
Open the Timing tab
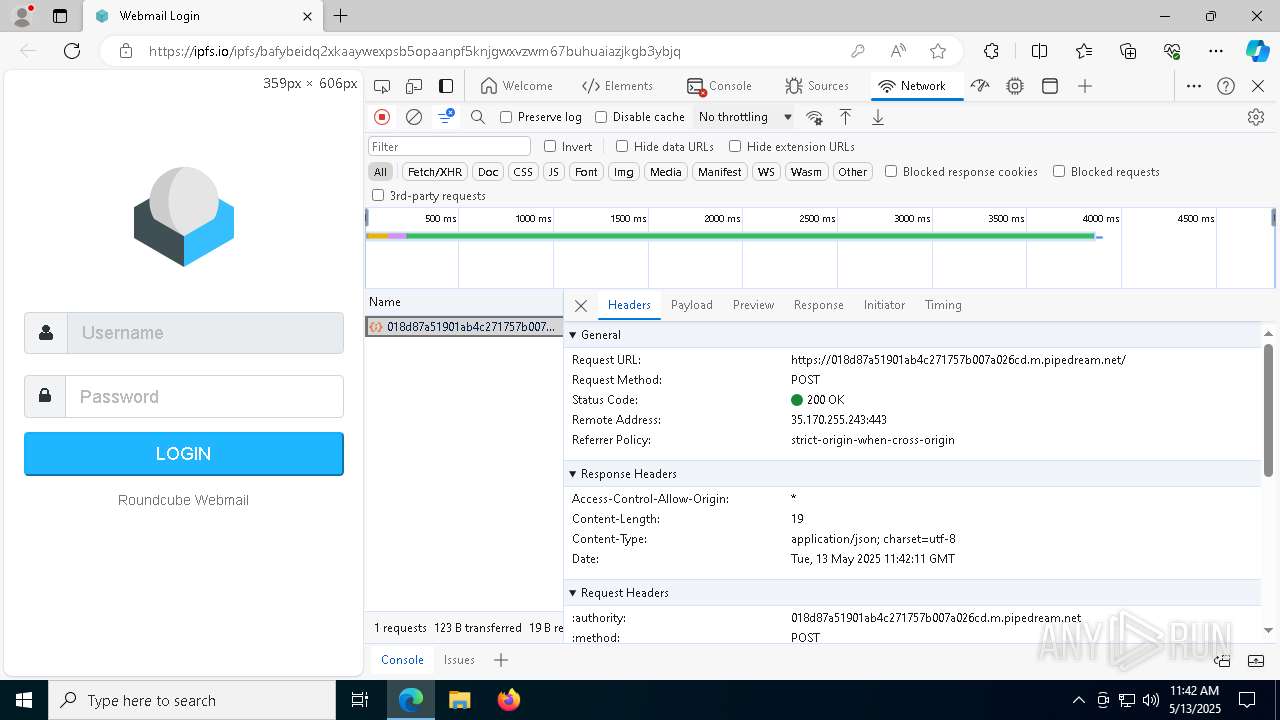[x=943, y=305]
